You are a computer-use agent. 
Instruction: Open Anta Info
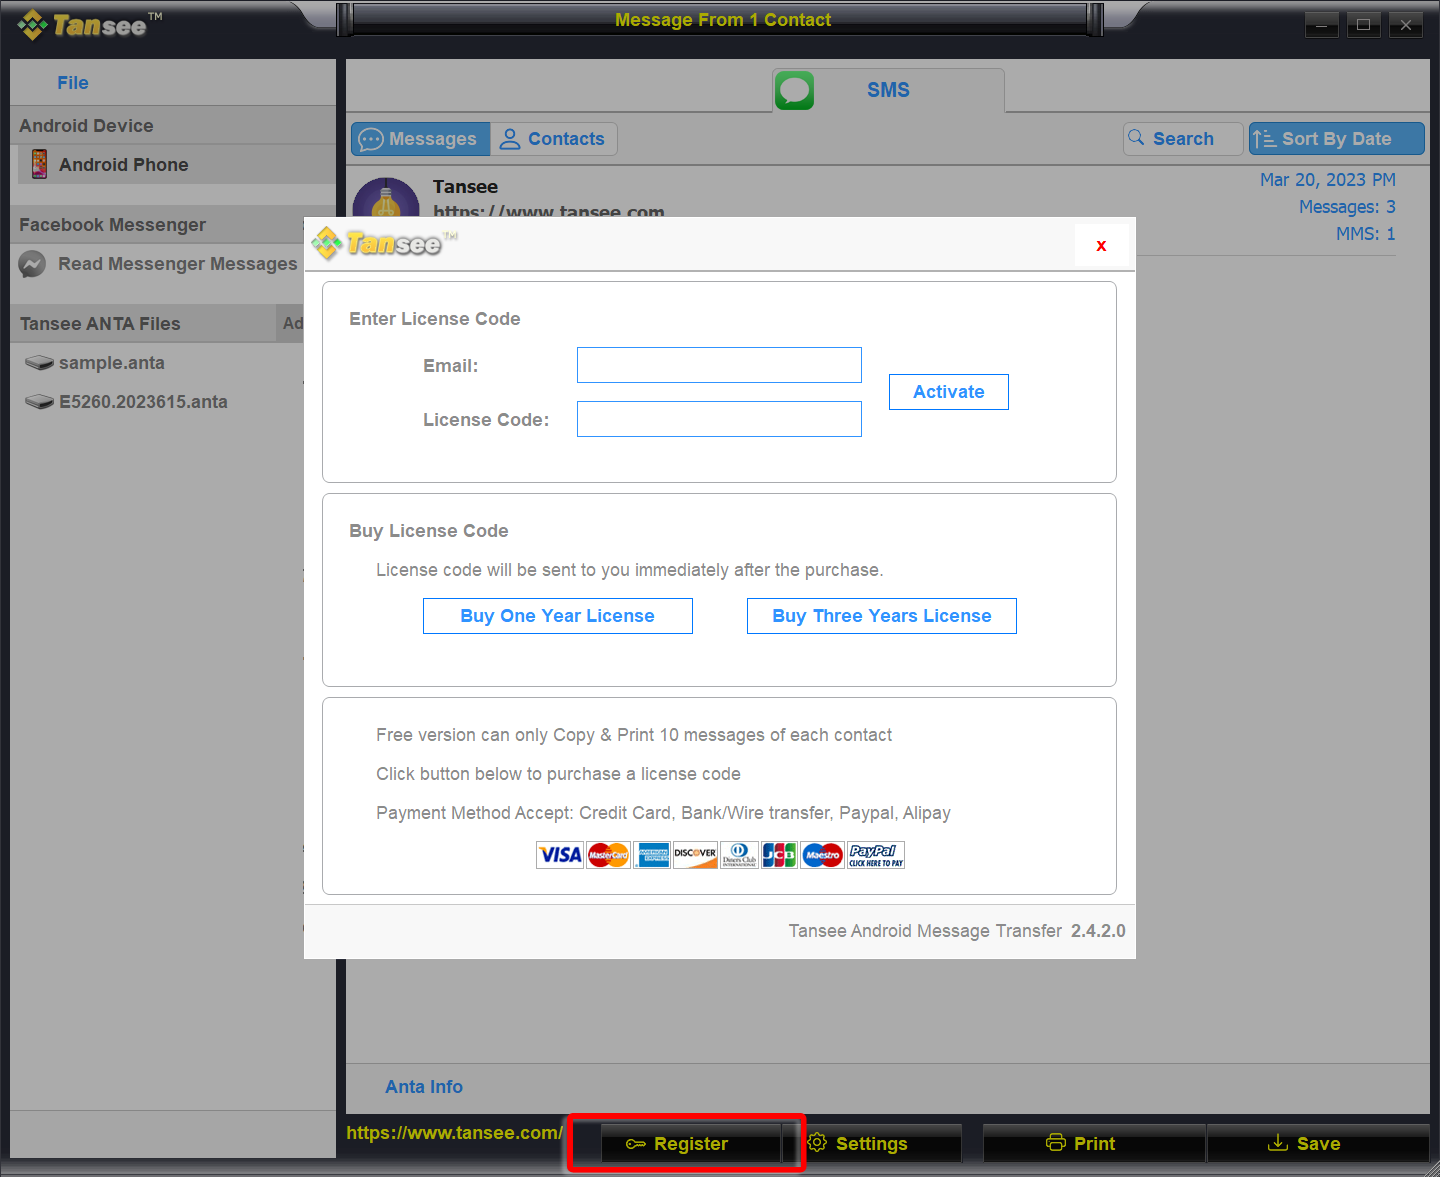(x=424, y=1087)
